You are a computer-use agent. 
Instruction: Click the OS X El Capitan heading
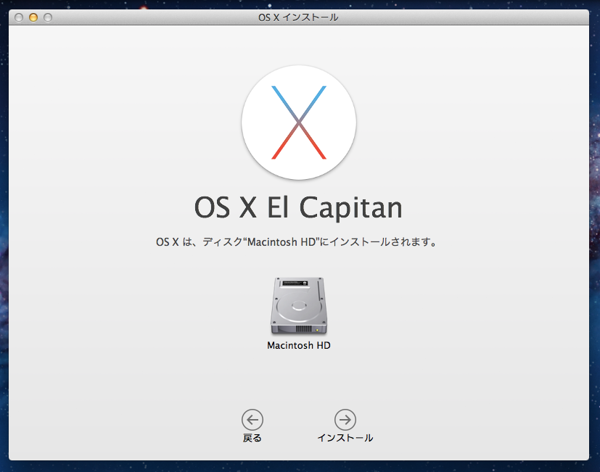(x=298, y=208)
